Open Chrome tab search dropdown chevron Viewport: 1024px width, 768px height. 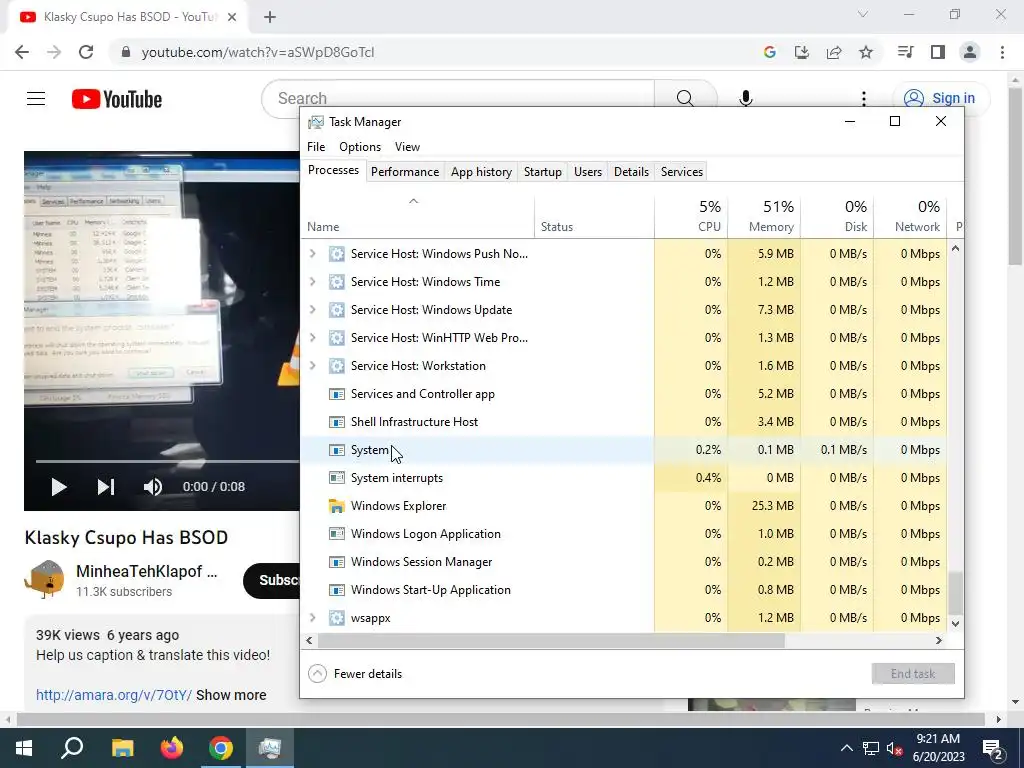click(863, 14)
